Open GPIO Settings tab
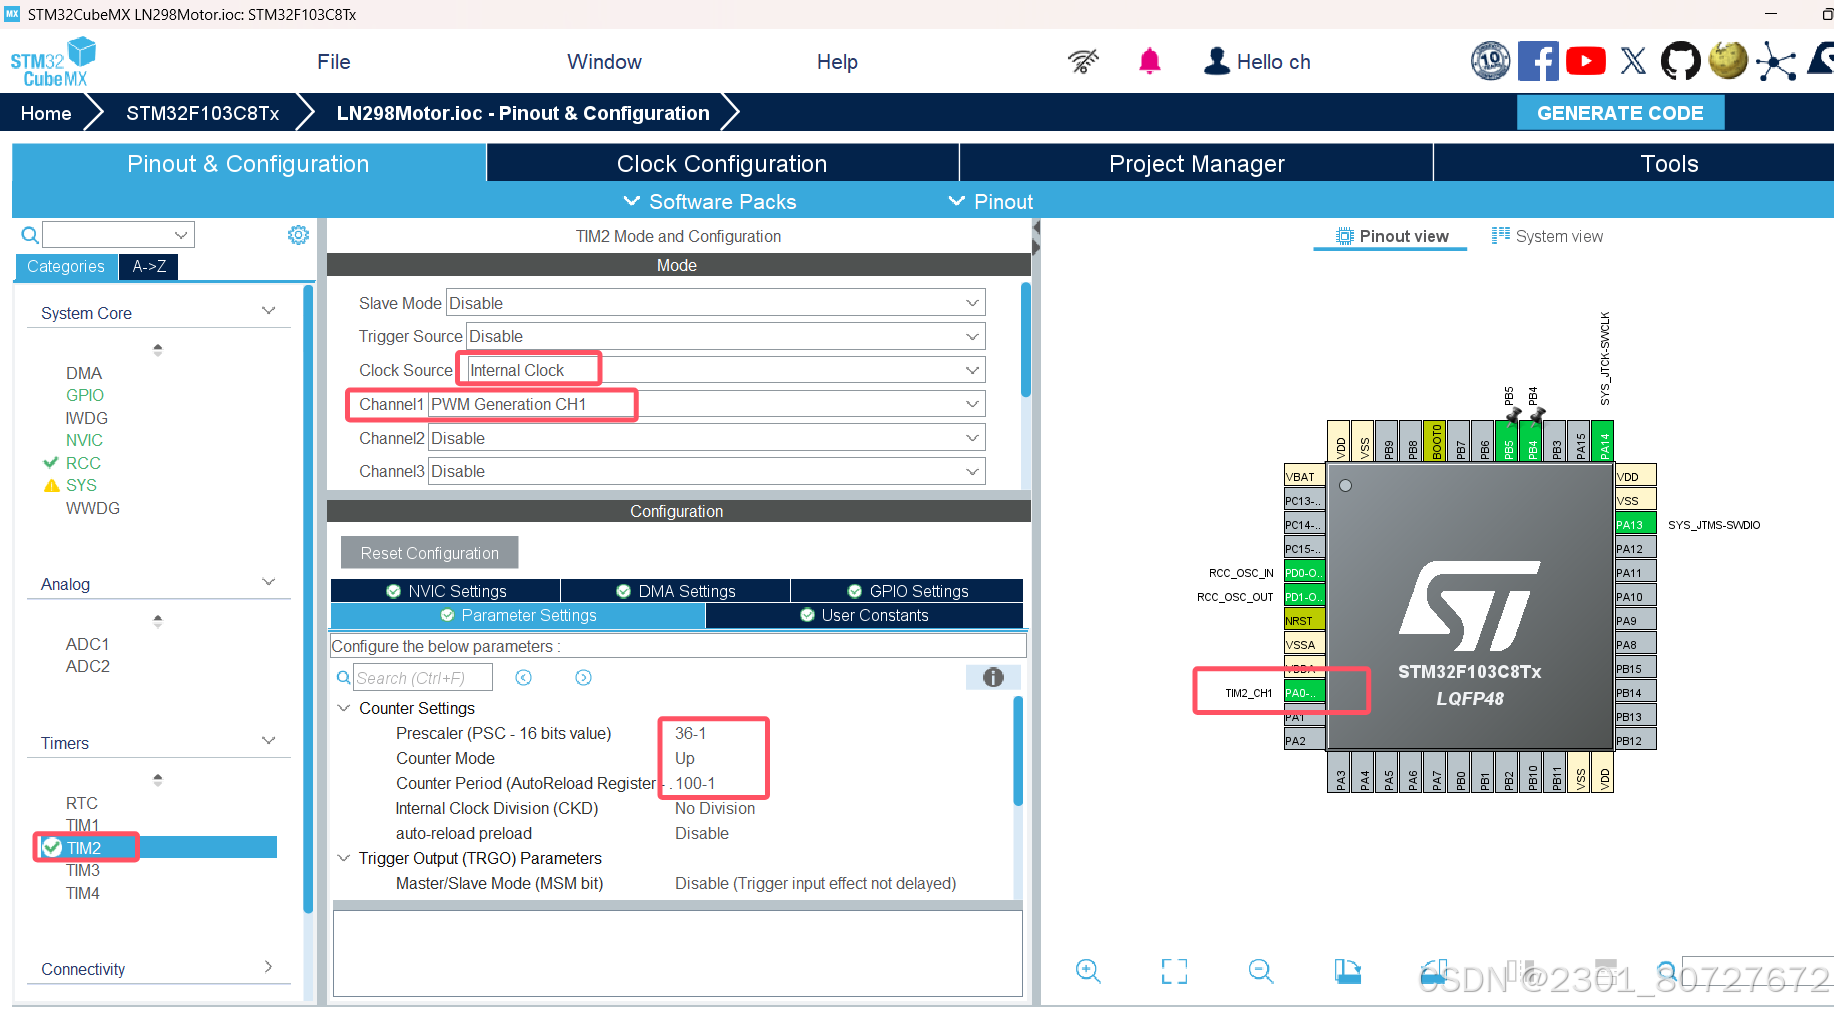Screen dimensions: 1834x1012 907,591
